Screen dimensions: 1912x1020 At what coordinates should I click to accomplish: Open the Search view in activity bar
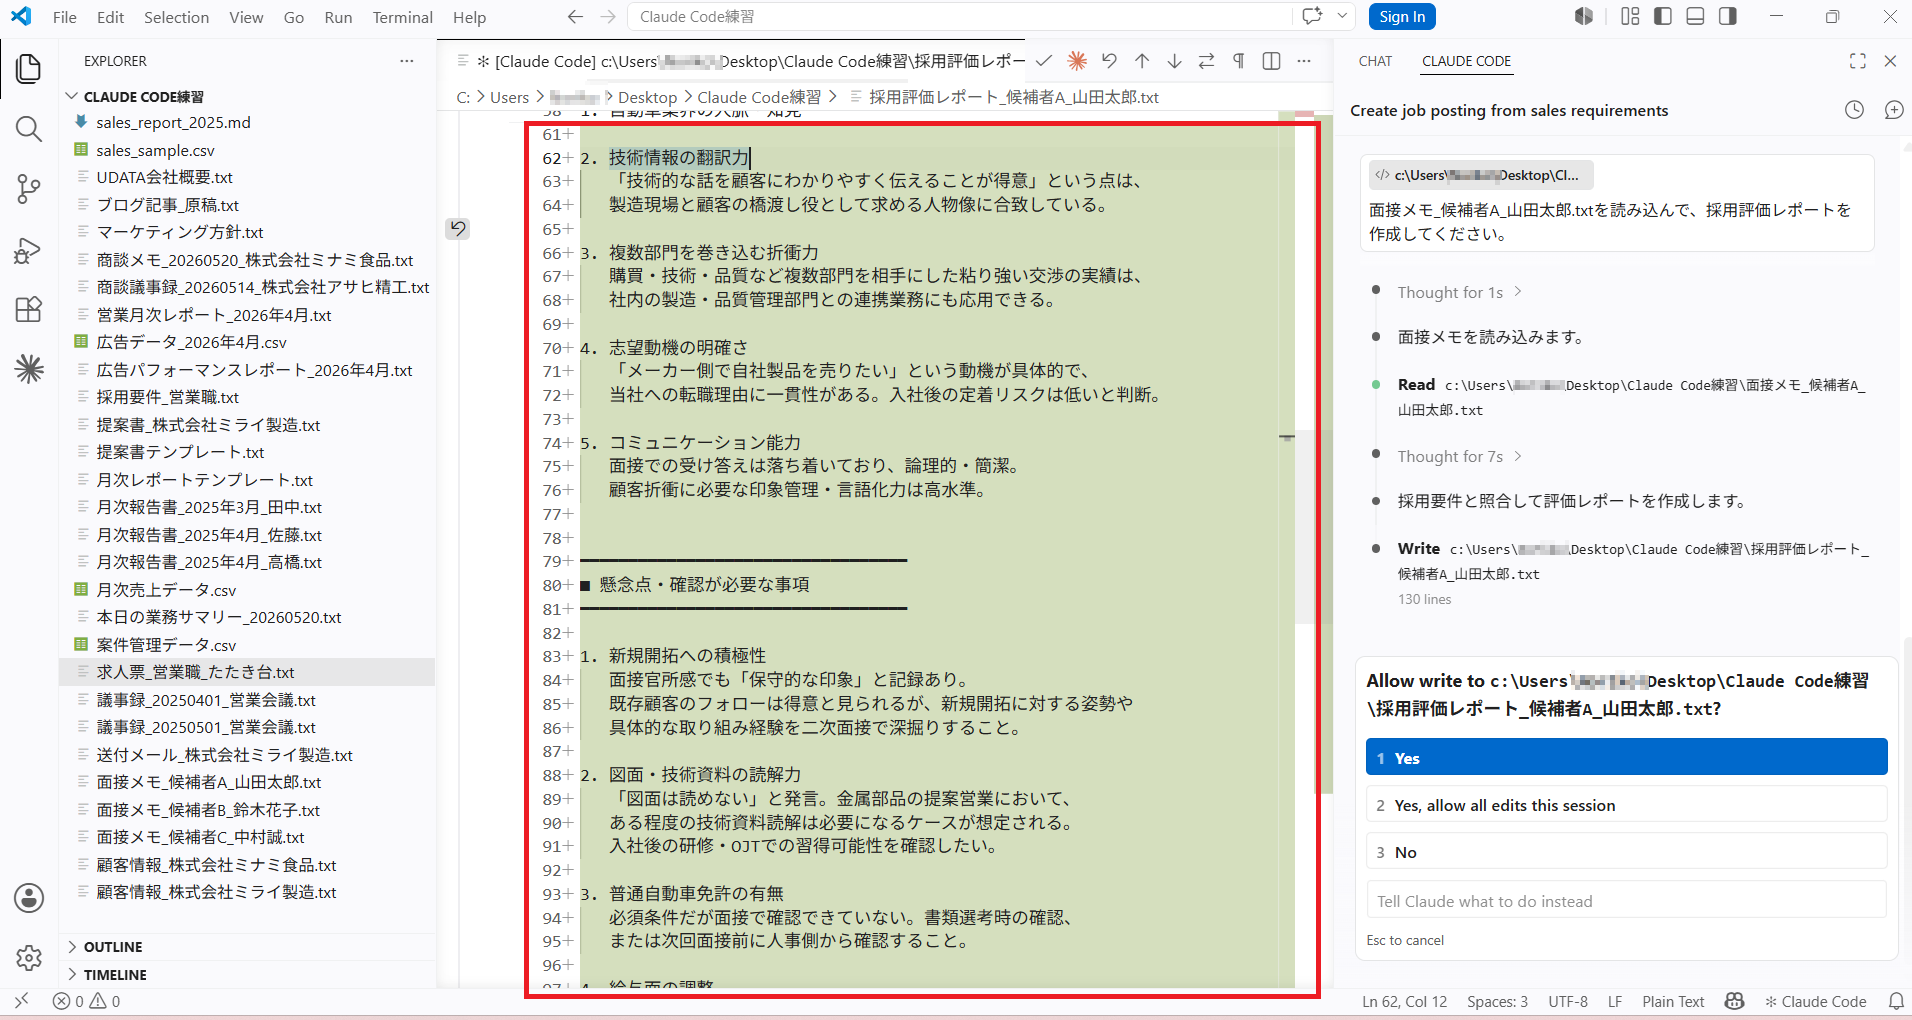[29, 129]
